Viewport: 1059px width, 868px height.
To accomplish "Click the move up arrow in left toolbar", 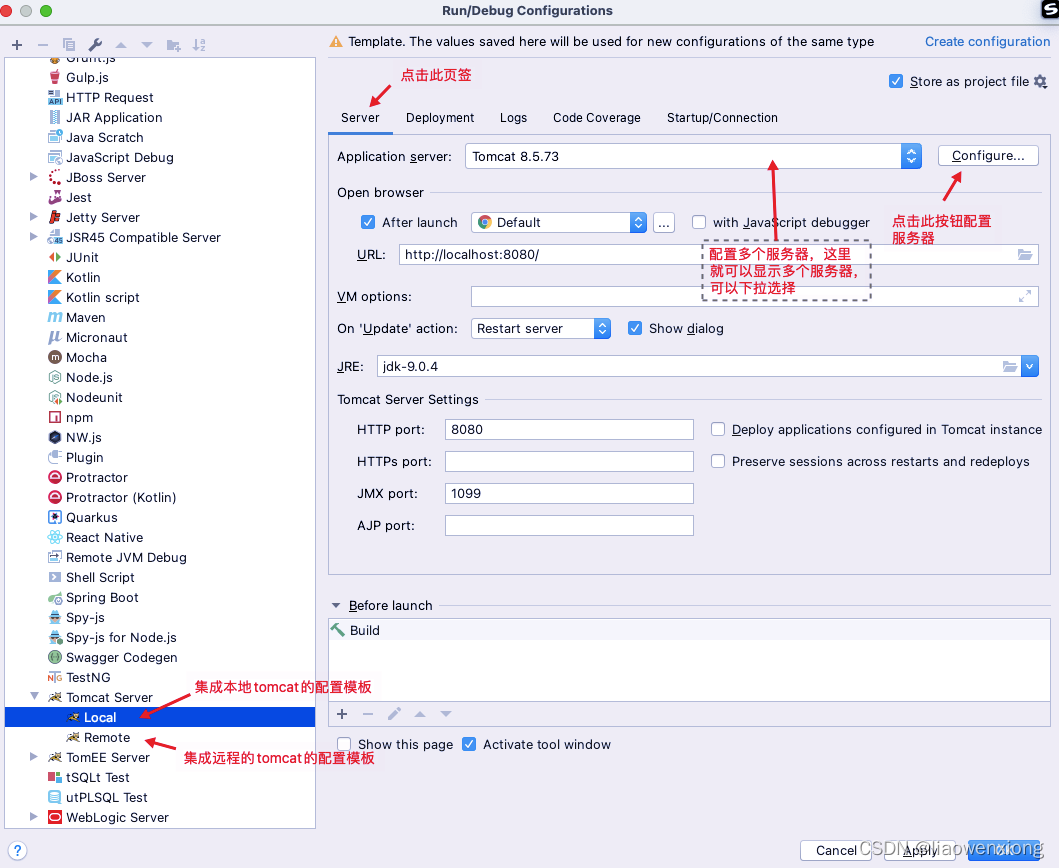I will (x=121, y=45).
